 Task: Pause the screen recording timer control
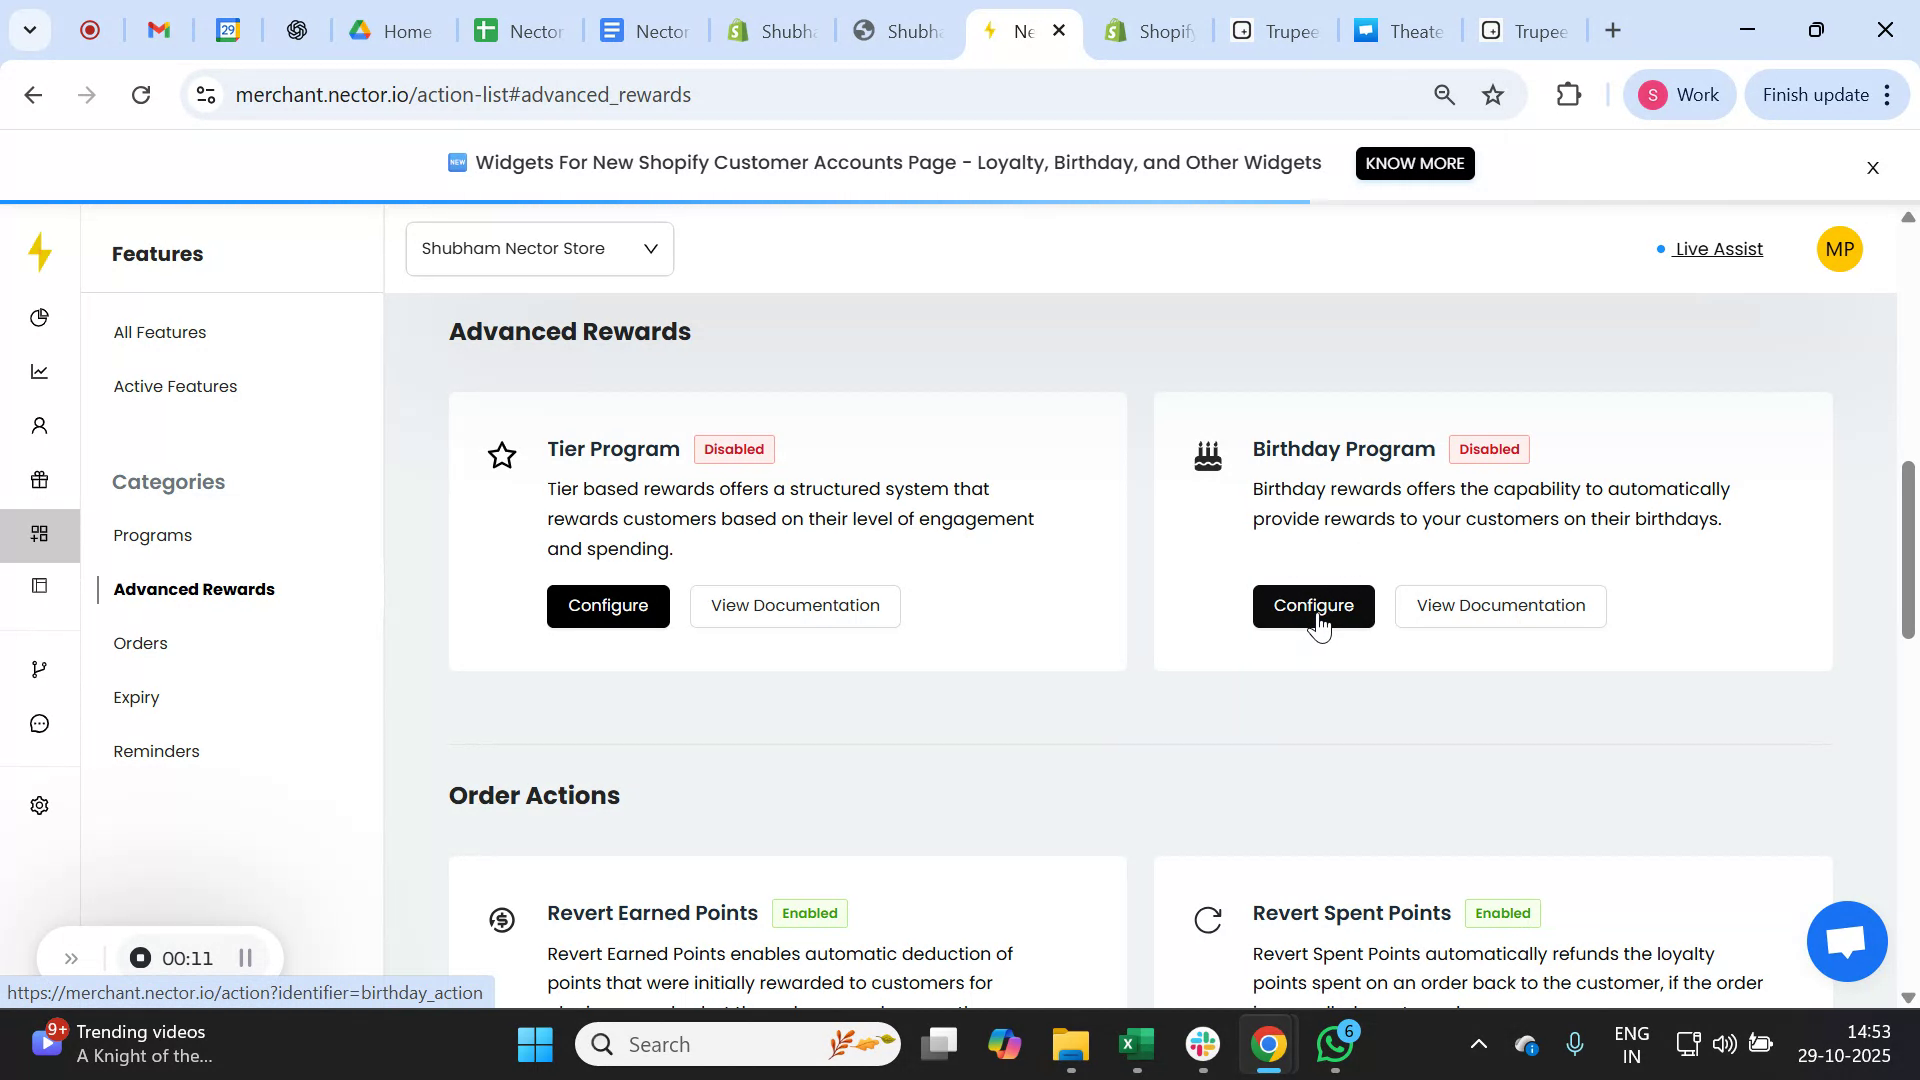246,957
